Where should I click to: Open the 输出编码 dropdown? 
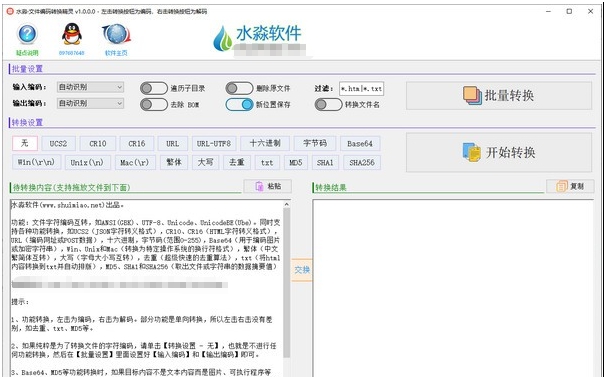[90, 104]
